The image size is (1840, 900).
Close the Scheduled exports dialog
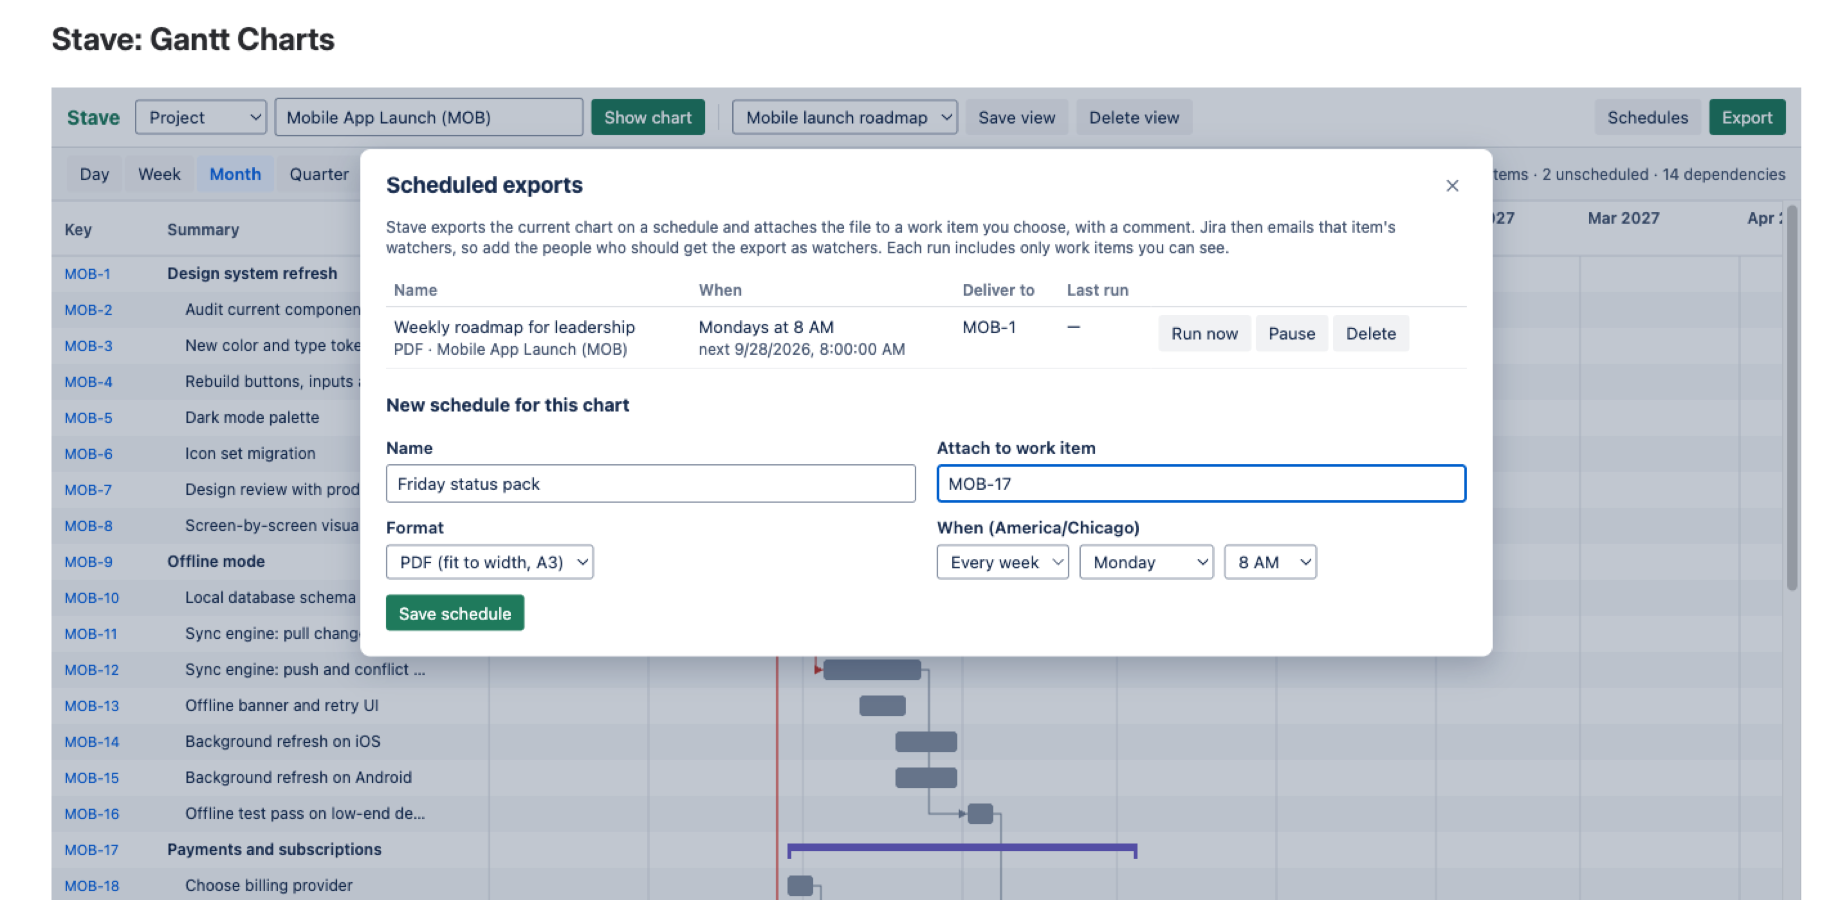tap(1452, 186)
